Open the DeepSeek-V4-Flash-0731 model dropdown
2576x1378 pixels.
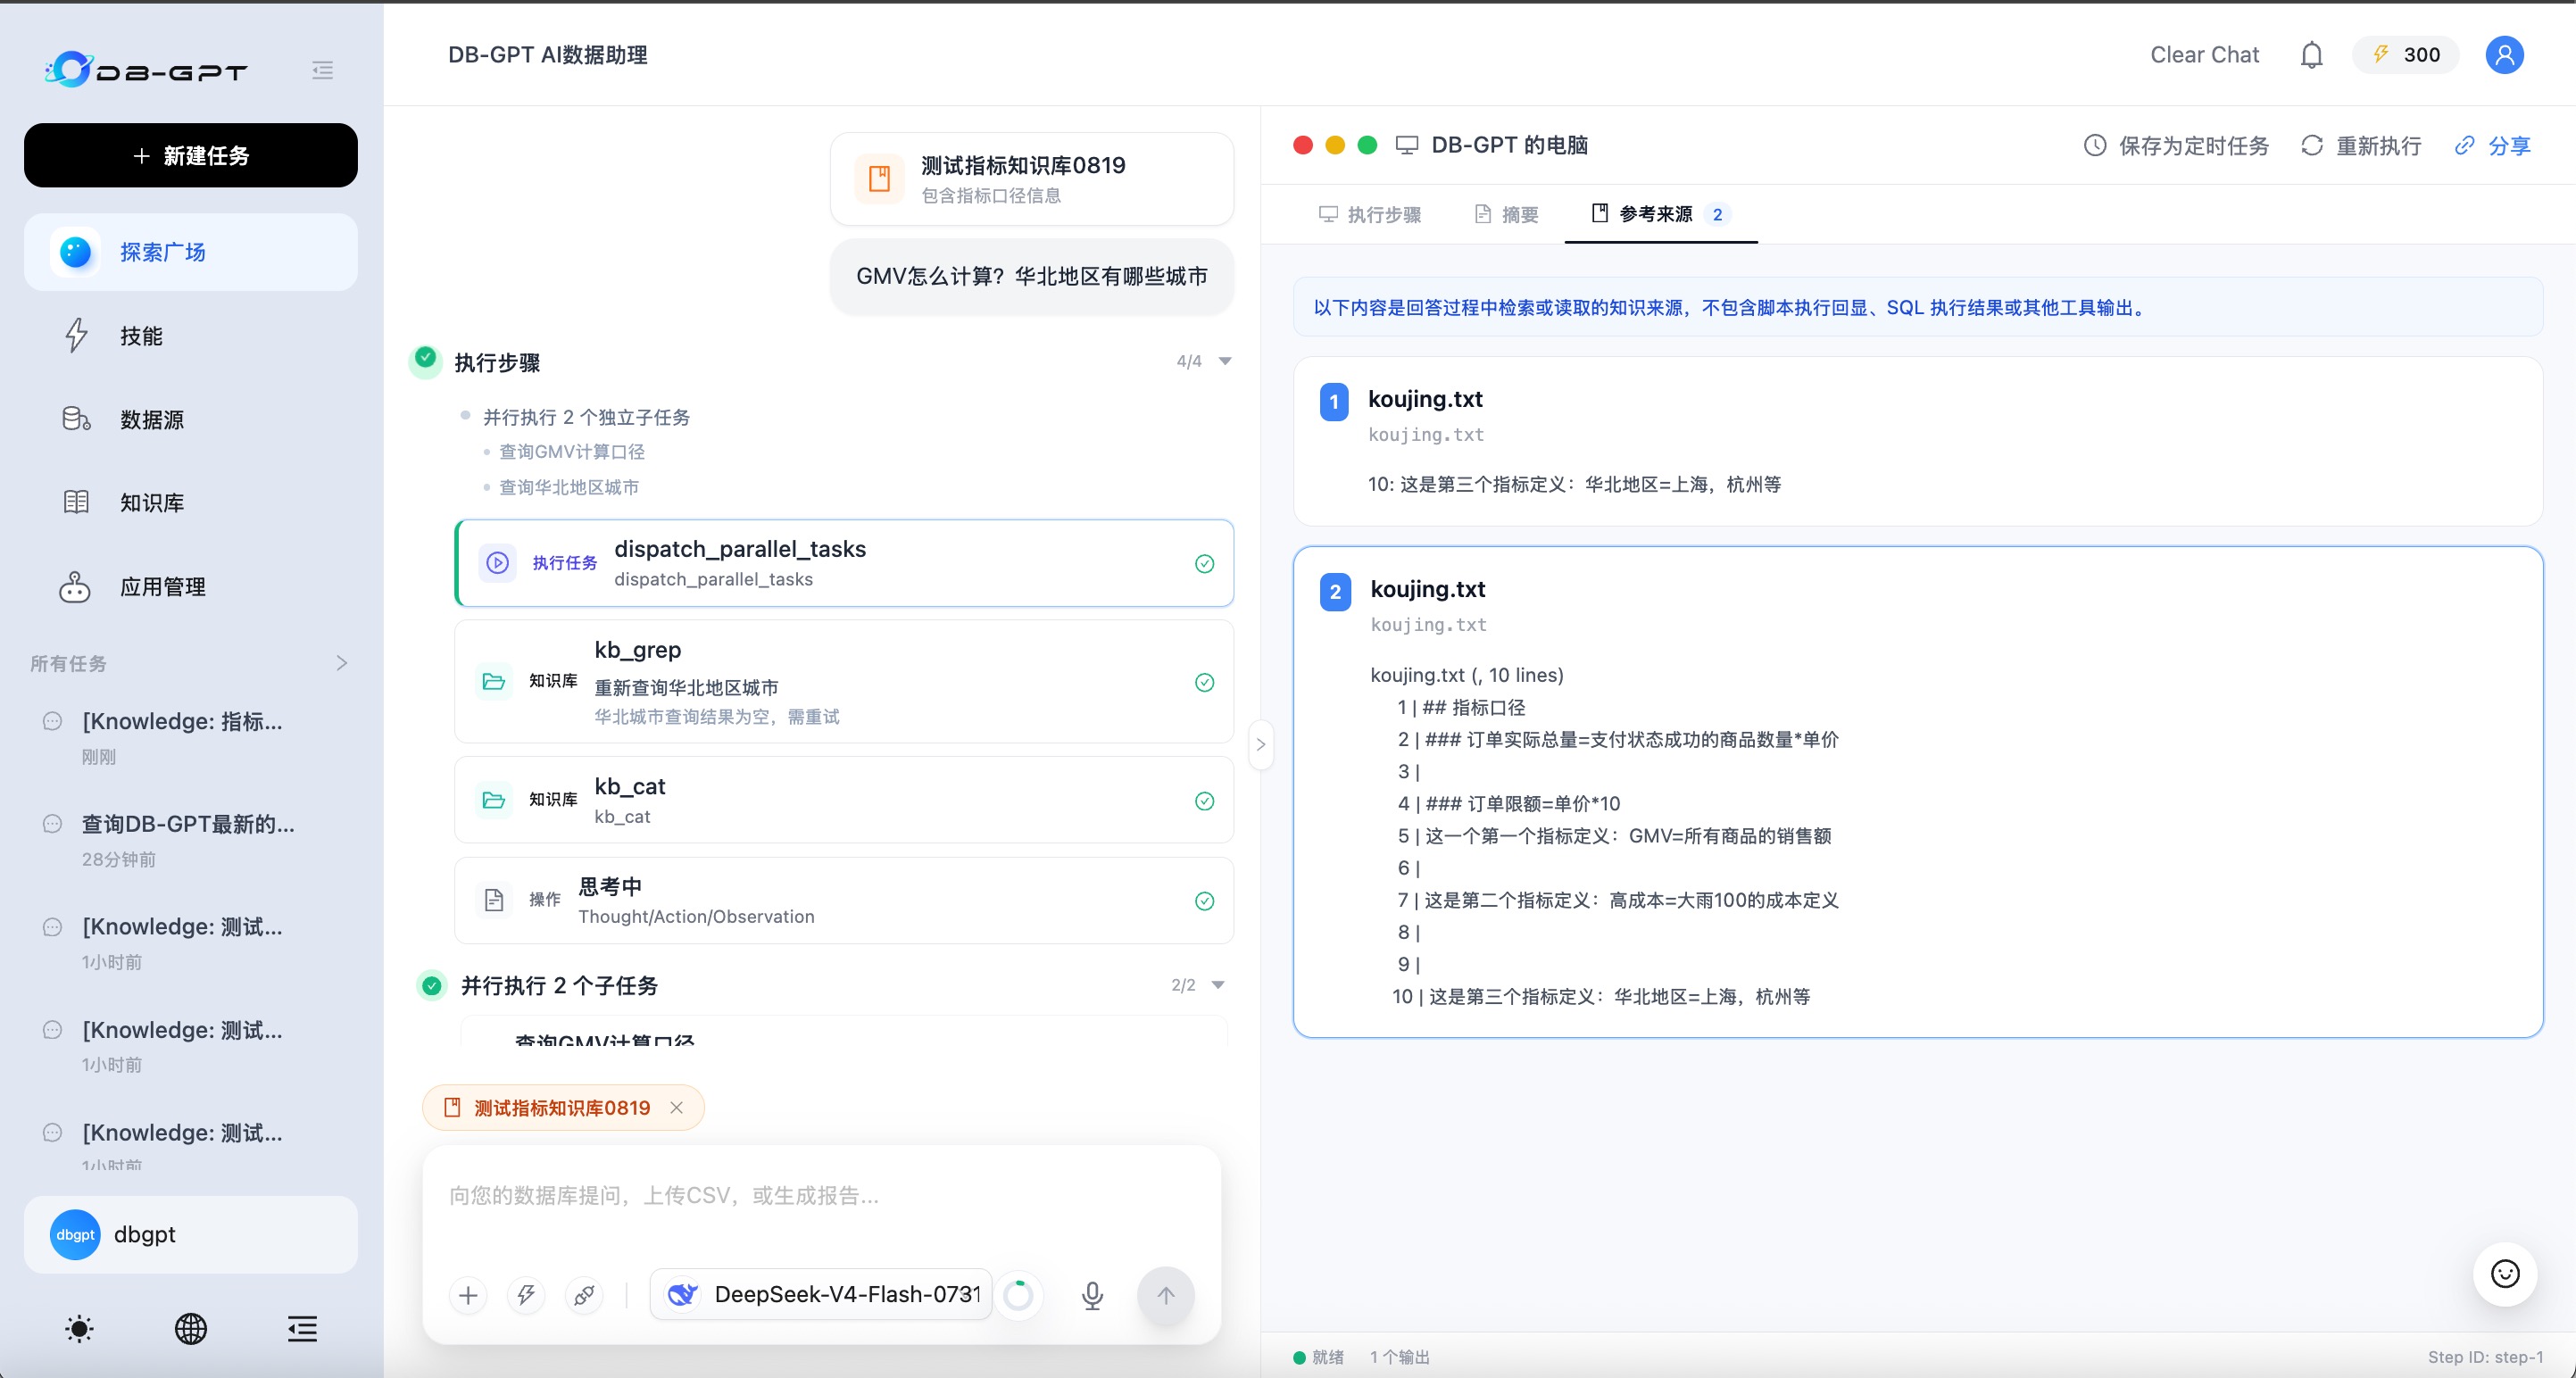822,1295
